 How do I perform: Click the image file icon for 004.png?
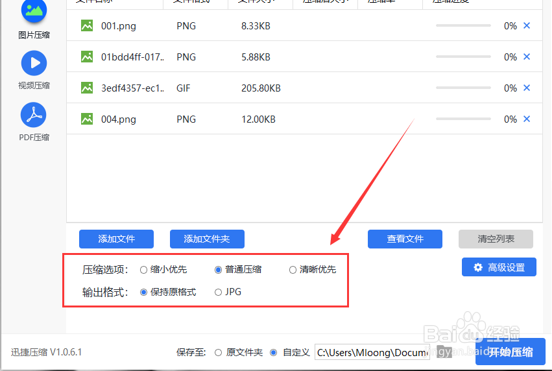pos(87,119)
